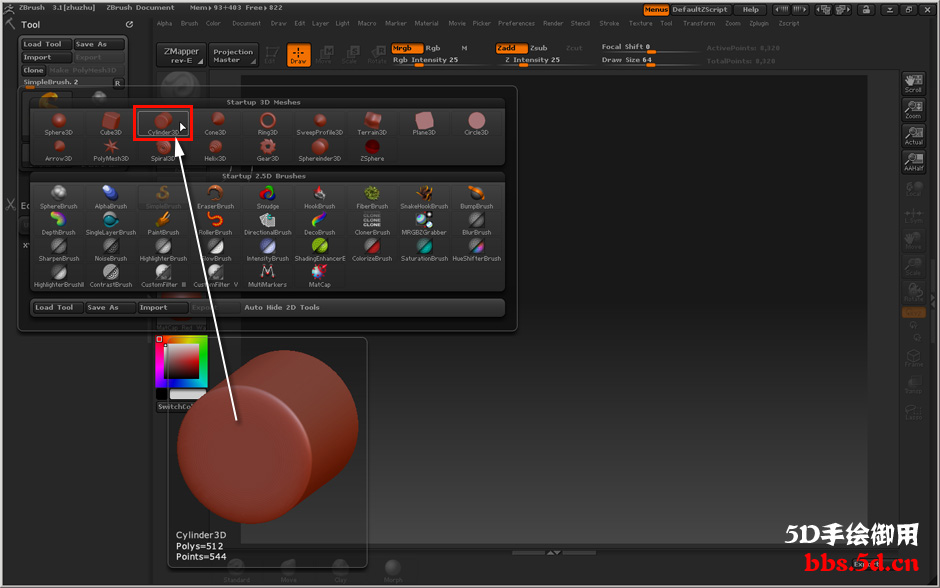Open the Preferences menu

(x=516, y=23)
